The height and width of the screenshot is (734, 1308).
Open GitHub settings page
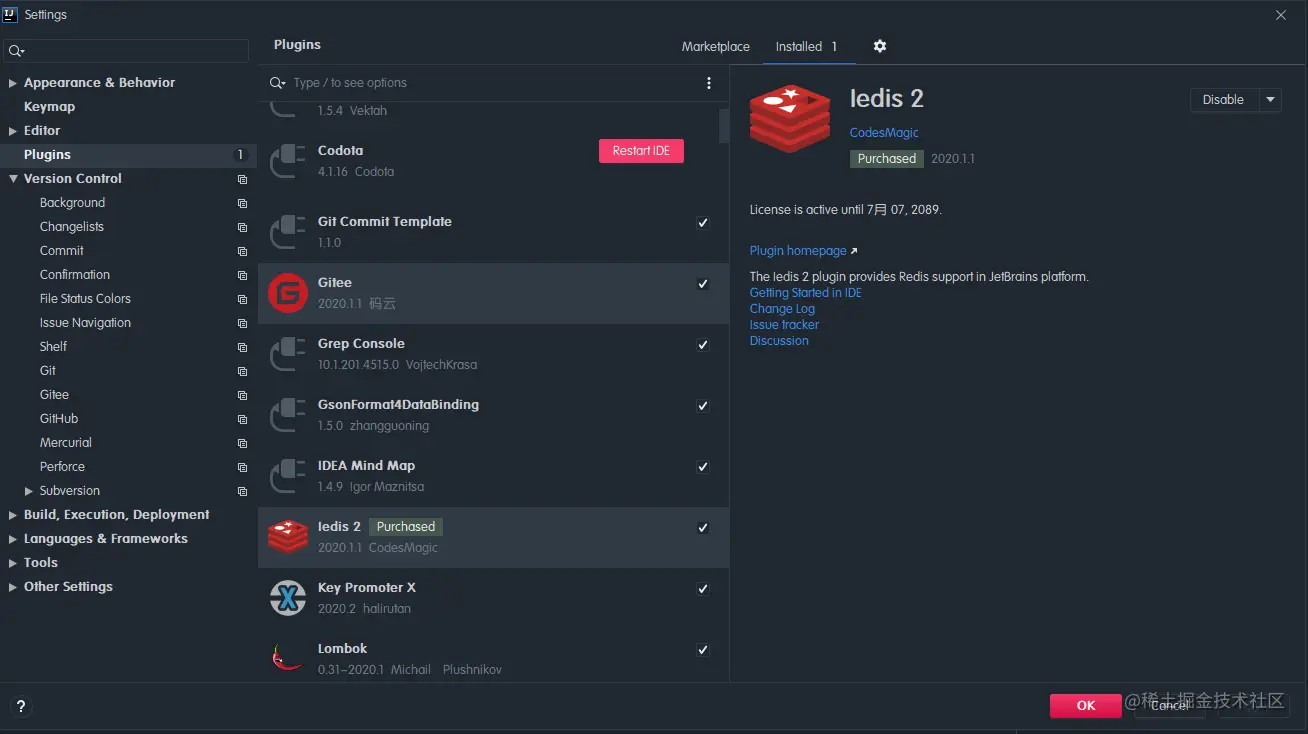tap(59, 419)
